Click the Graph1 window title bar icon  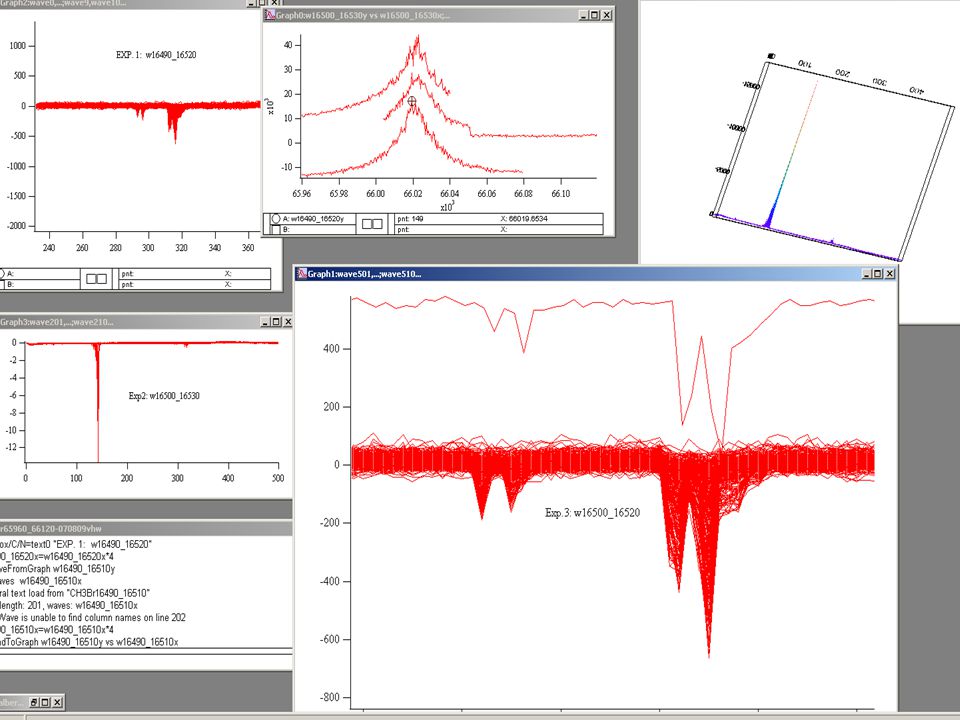(301, 274)
